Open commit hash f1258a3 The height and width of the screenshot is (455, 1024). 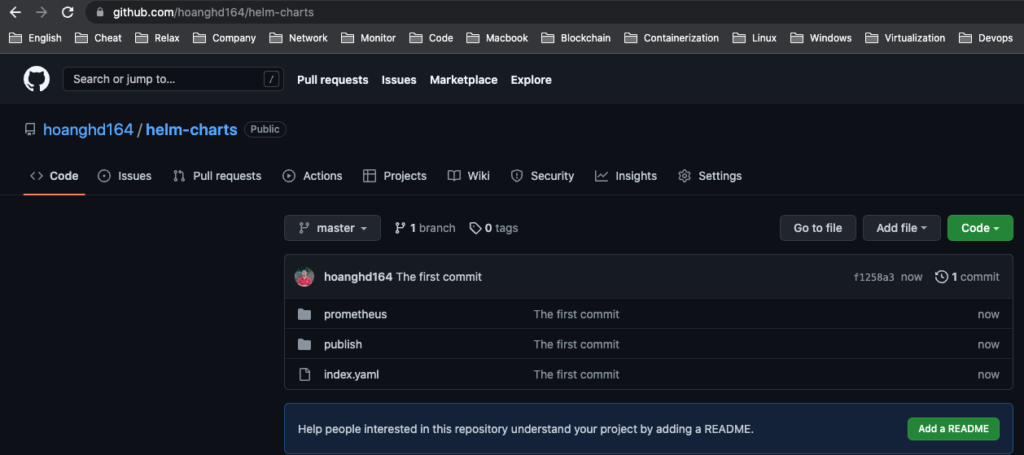coord(874,277)
